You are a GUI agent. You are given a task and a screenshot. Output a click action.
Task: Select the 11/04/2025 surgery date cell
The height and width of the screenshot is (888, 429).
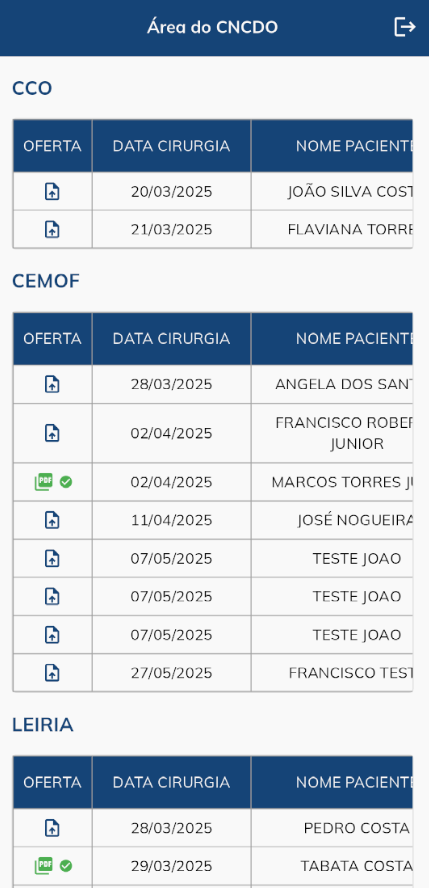tap(171, 520)
